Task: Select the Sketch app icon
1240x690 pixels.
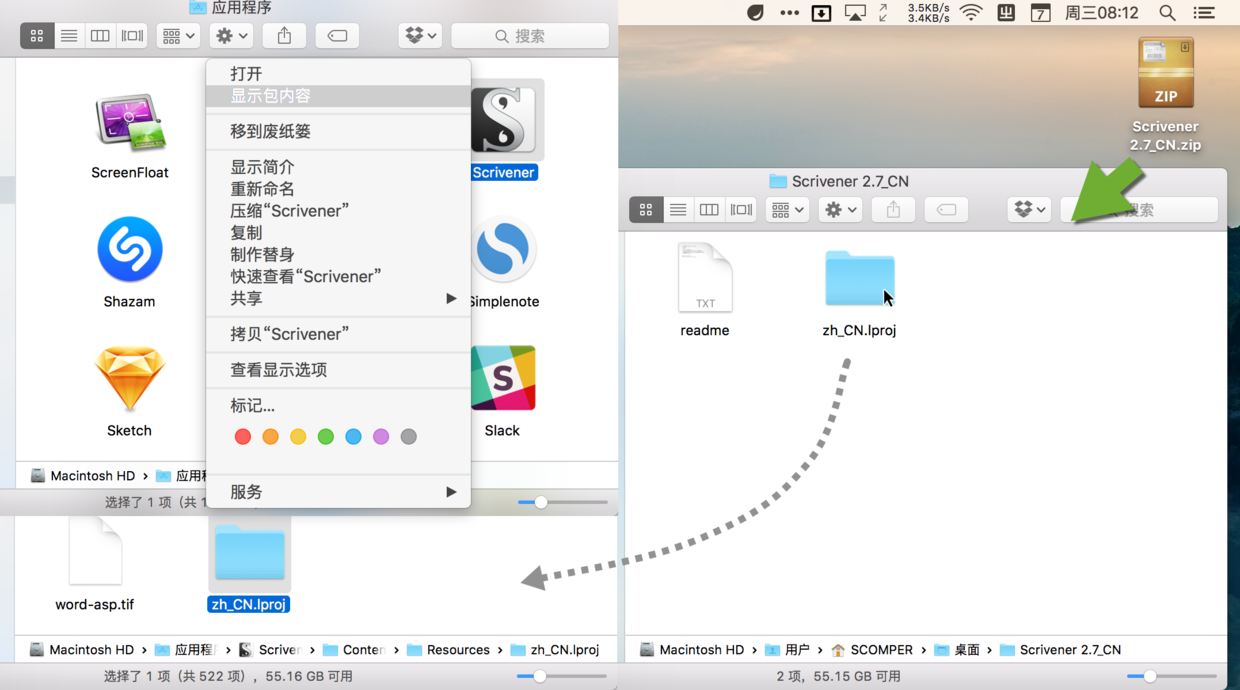Action: [129, 379]
